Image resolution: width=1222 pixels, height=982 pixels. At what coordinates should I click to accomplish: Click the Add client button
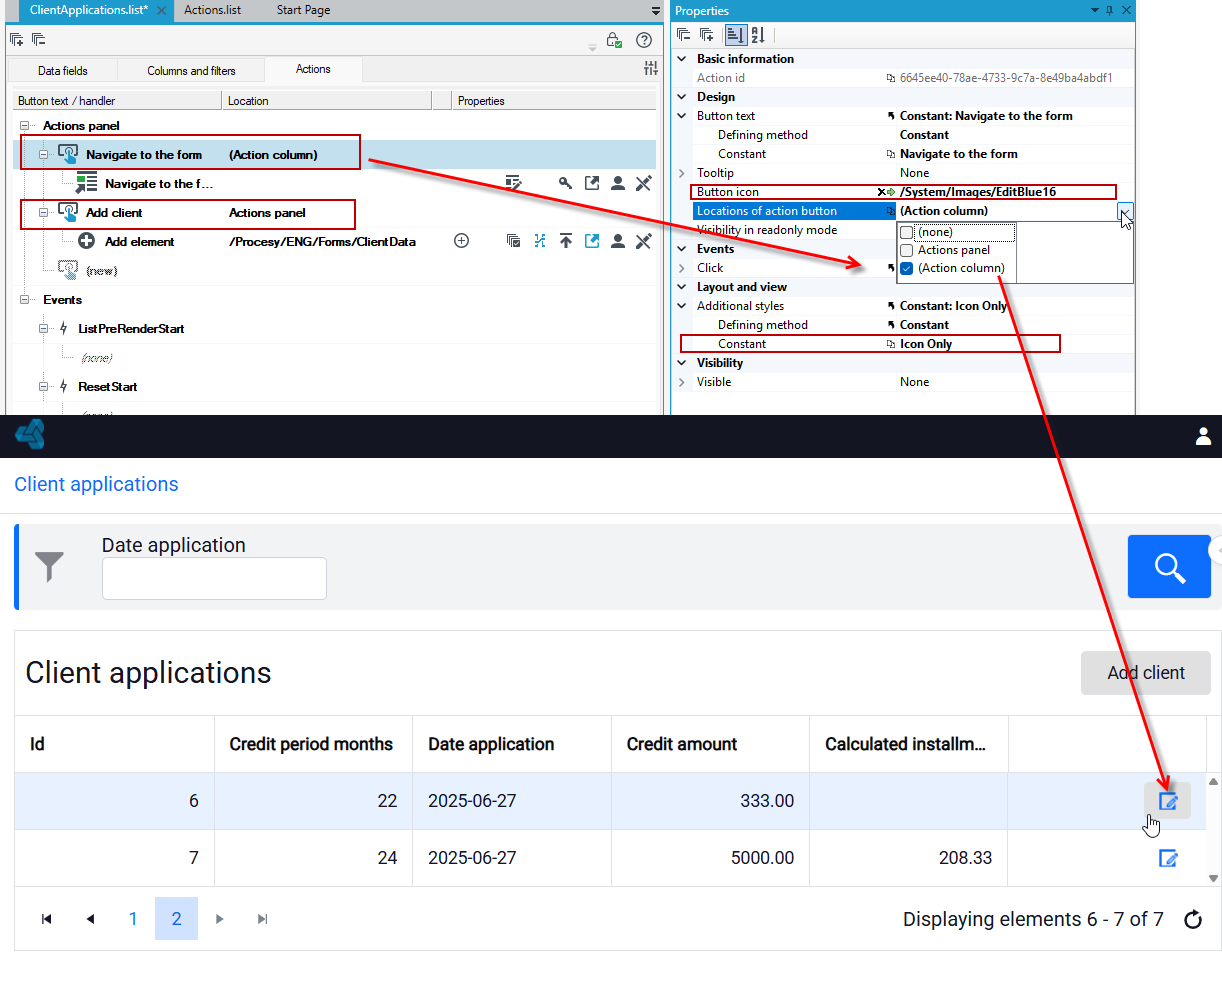1146,673
